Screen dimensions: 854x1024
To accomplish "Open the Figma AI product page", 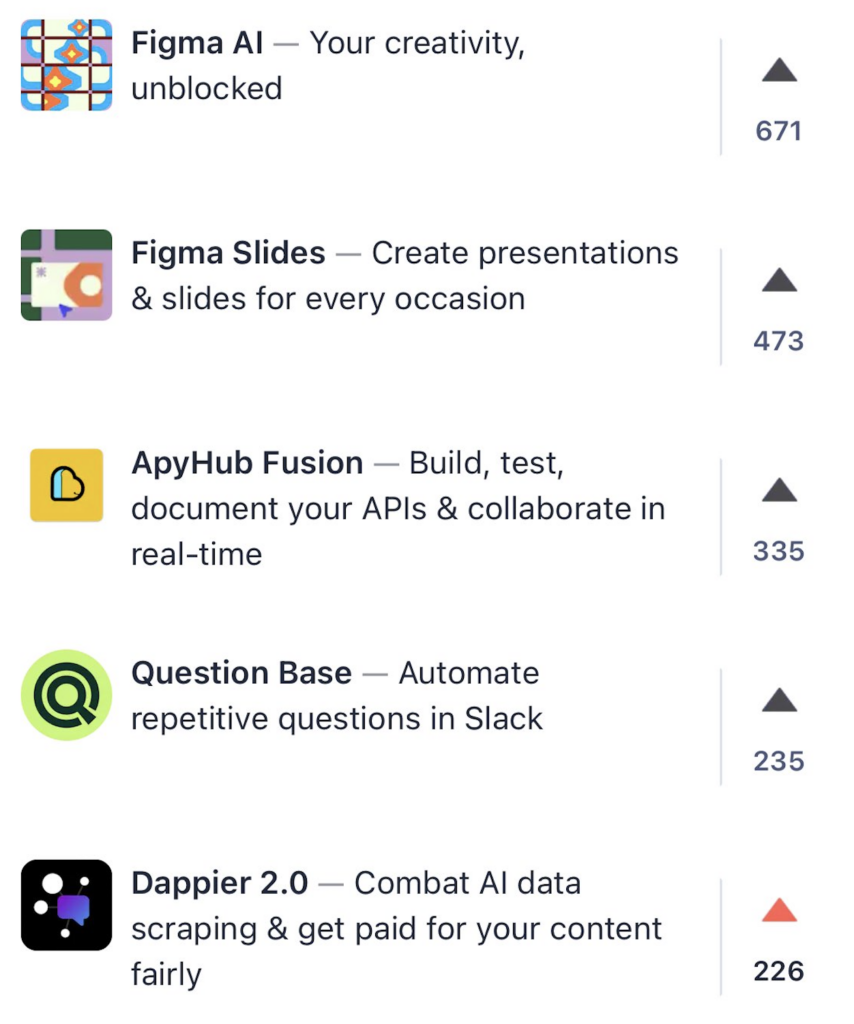I will [x=196, y=43].
